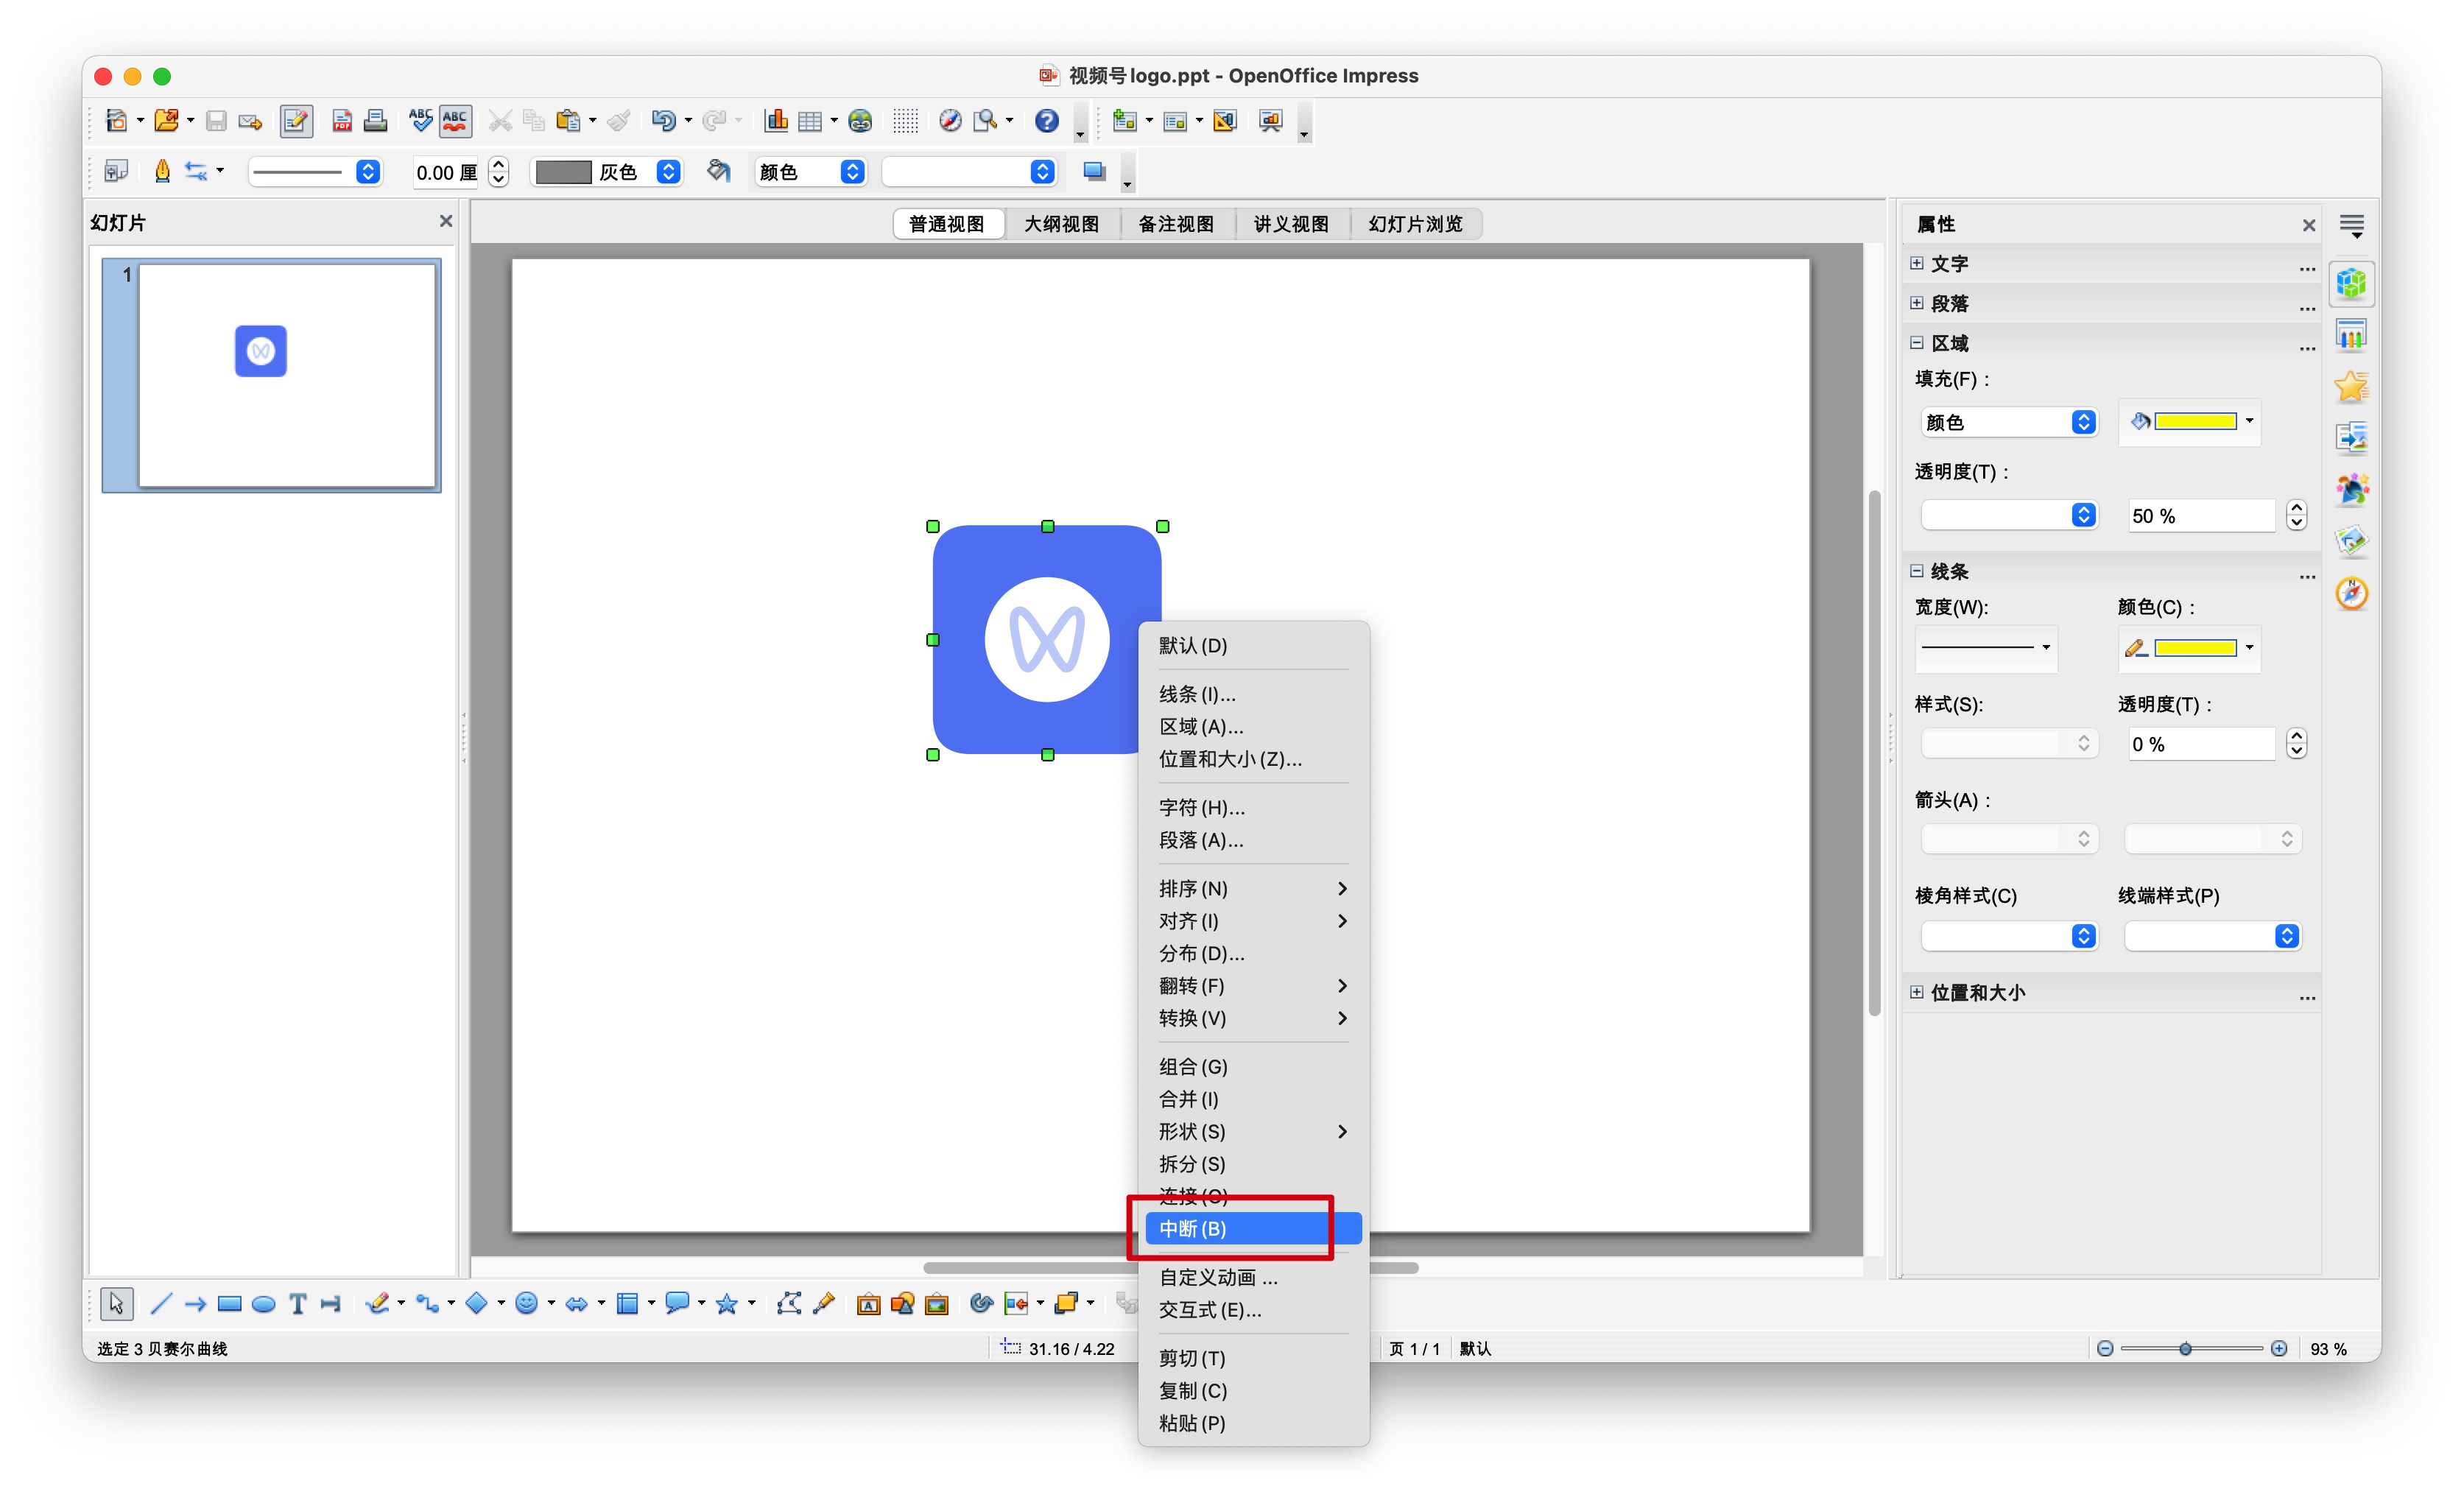Collapse the 区域 section
This screenshot has height=1486, width=2464.
(x=1916, y=343)
